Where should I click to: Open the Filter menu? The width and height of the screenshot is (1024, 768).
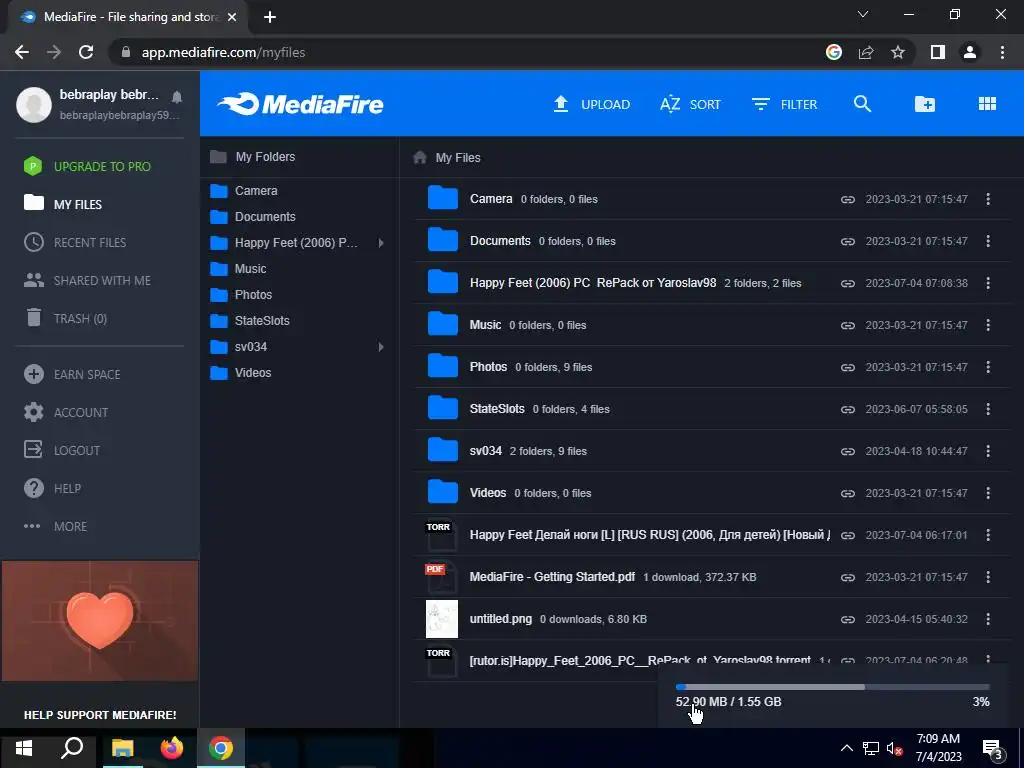pos(784,104)
